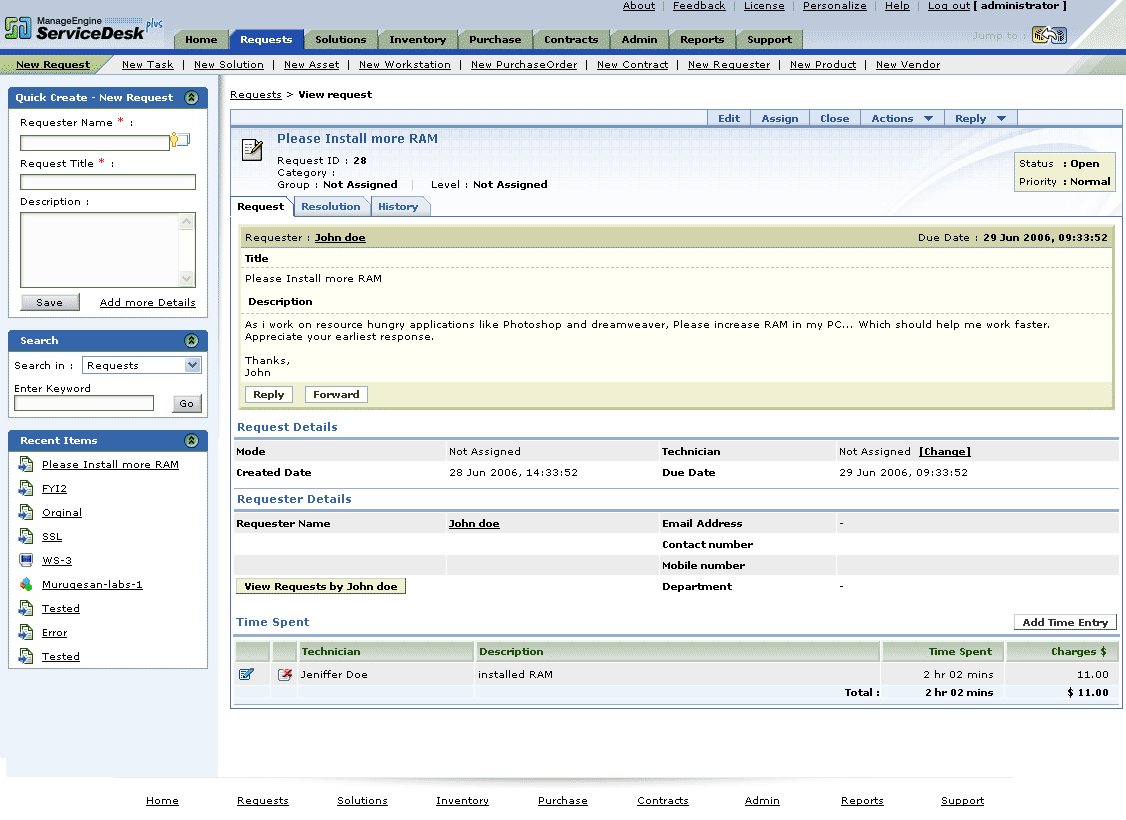Click the Description box scrollbar down arrow
This screenshot has height=820, width=1126.
pos(187,279)
